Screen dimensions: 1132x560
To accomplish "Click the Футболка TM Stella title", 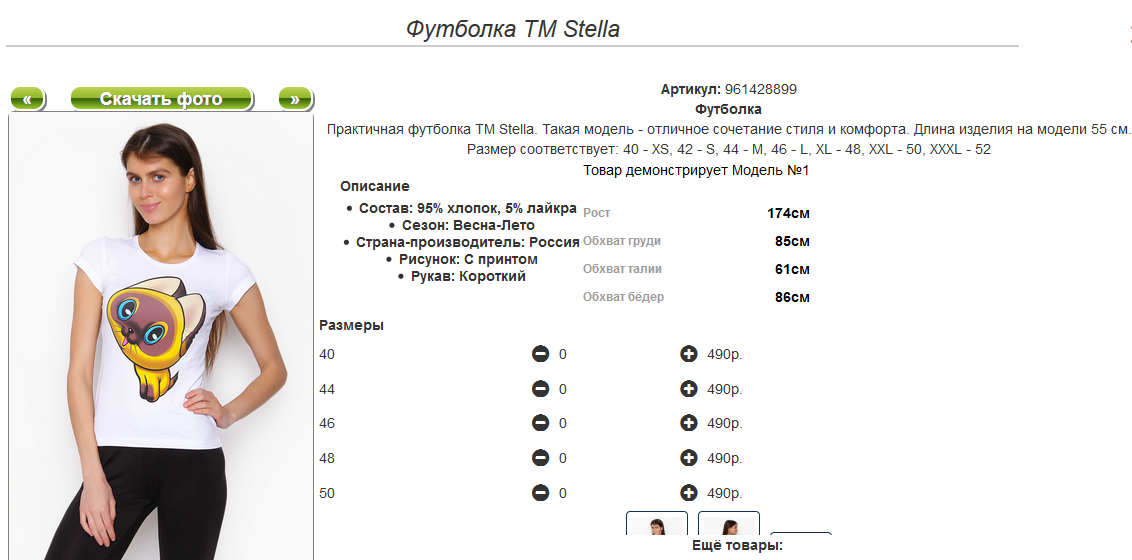I will tap(513, 29).
